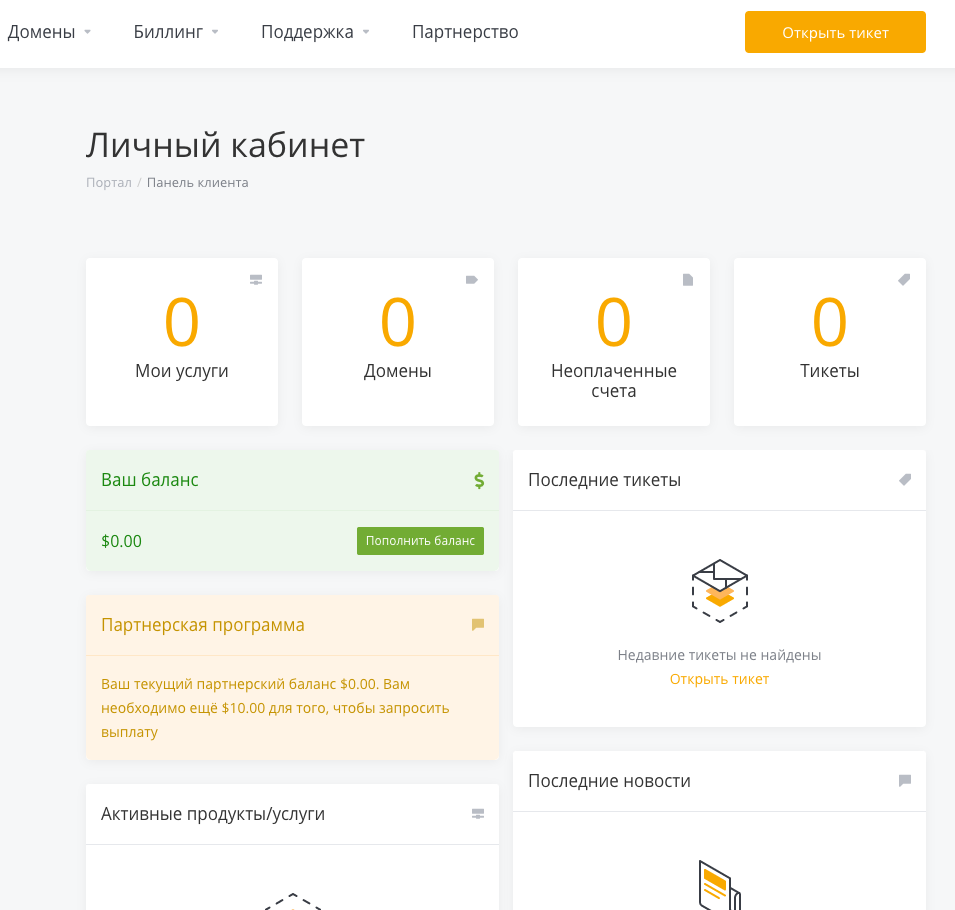Click the flag icon in Последние новости header
The image size is (955, 910).
[905, 781]
